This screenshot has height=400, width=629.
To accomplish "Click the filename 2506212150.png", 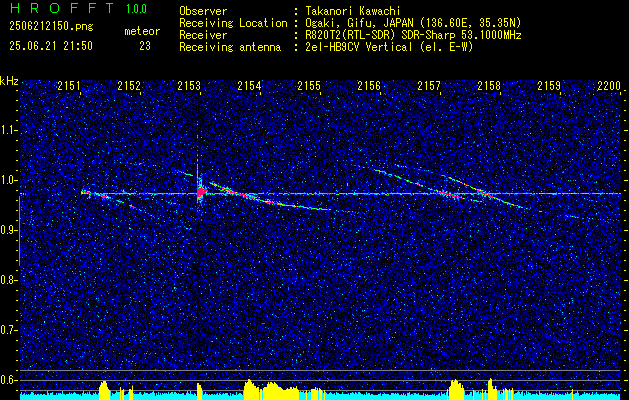I will 51,26.
